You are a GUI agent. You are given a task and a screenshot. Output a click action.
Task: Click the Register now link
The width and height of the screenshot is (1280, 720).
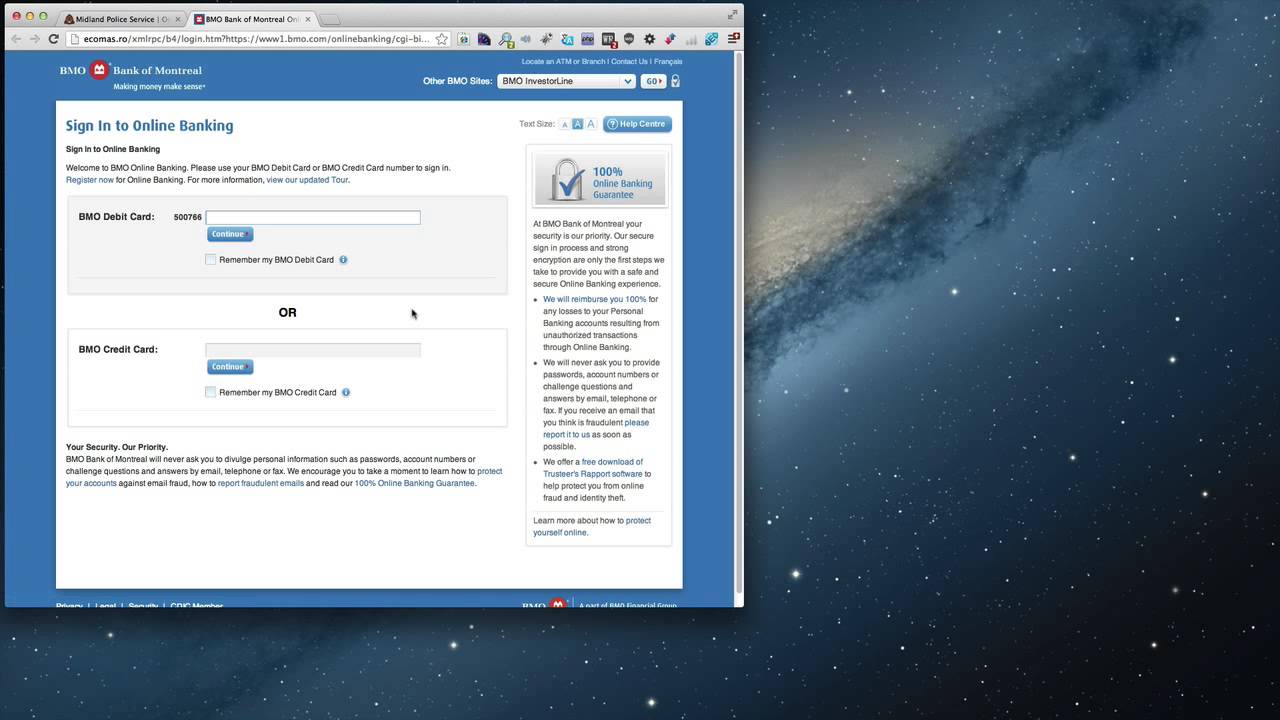90,180
